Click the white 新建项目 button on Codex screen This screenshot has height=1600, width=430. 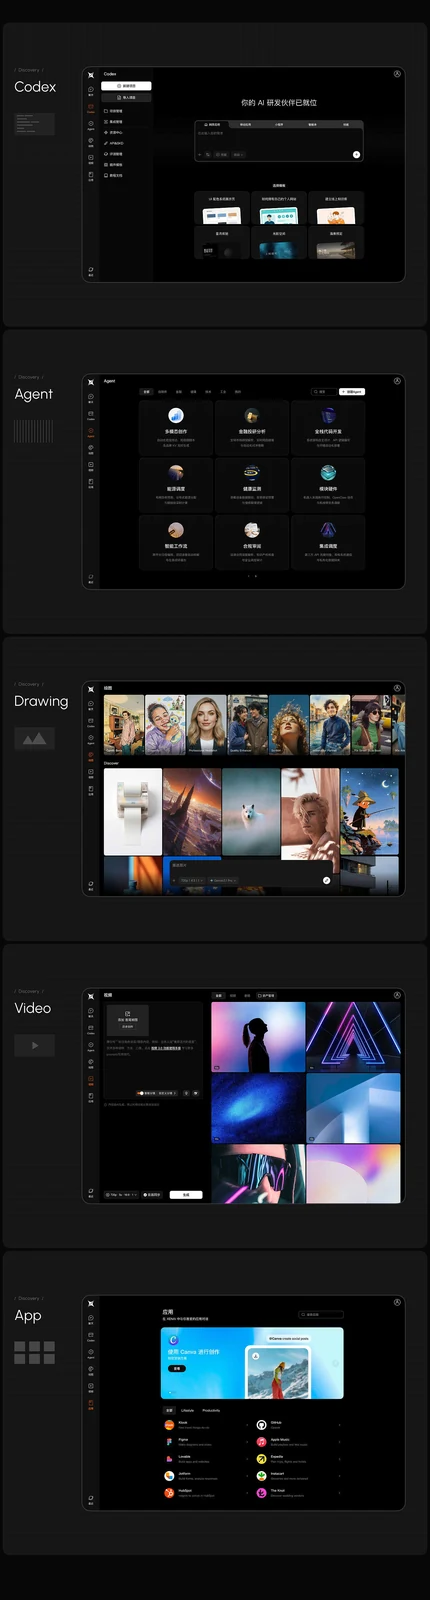coord(126,86)
